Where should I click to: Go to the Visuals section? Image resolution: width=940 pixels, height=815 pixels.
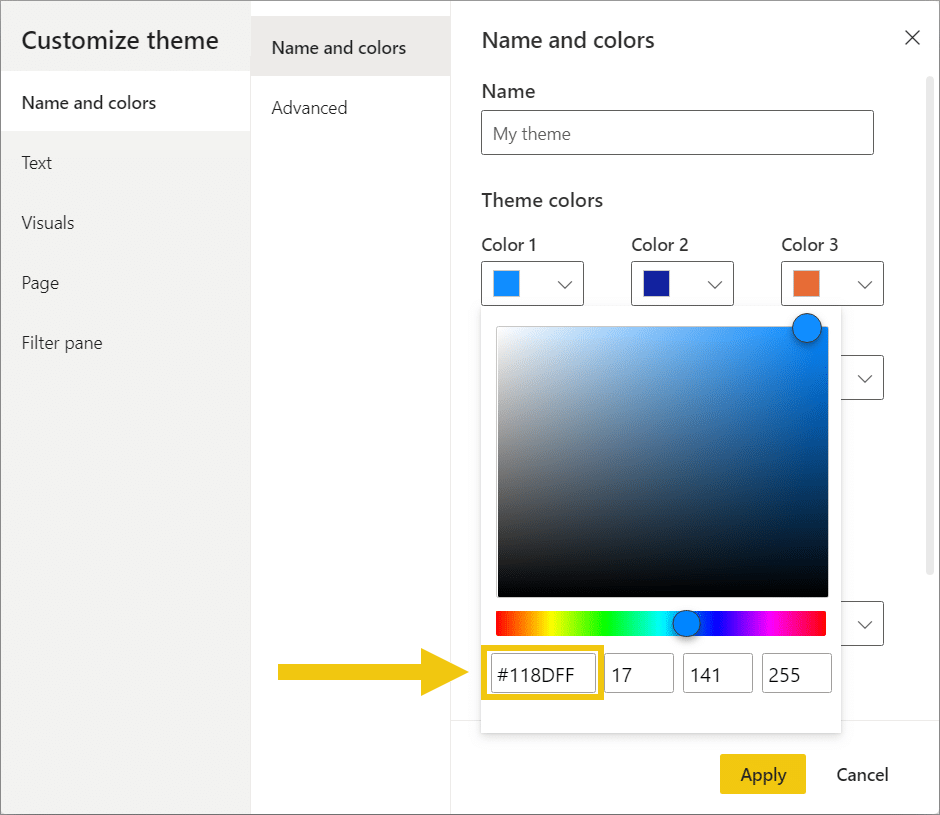[48, 222]
